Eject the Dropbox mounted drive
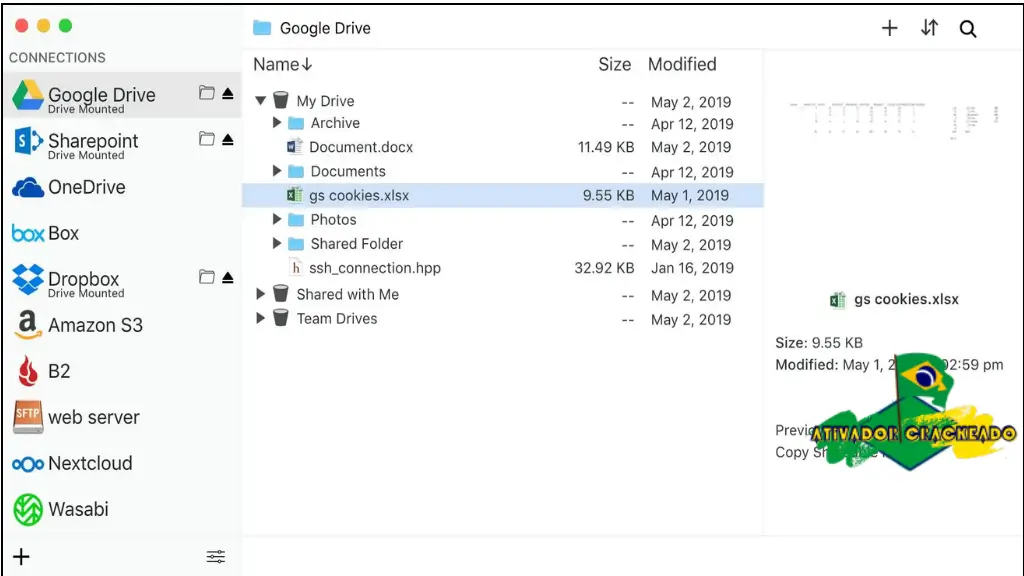This screenshot has height=576, width=1024. tap(227, 278)
